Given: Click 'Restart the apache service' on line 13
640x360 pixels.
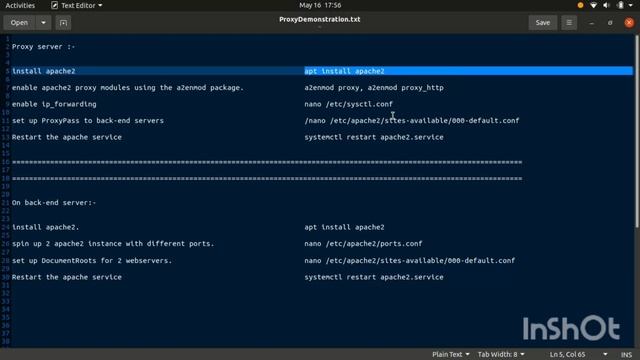Looking at the screenshot, I should click(67, 137).
